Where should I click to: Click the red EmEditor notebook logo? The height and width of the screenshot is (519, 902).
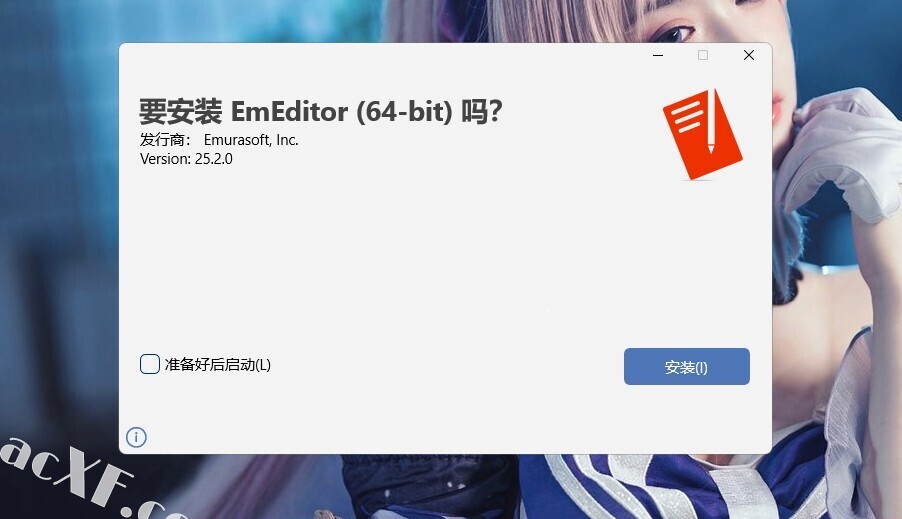702,135
